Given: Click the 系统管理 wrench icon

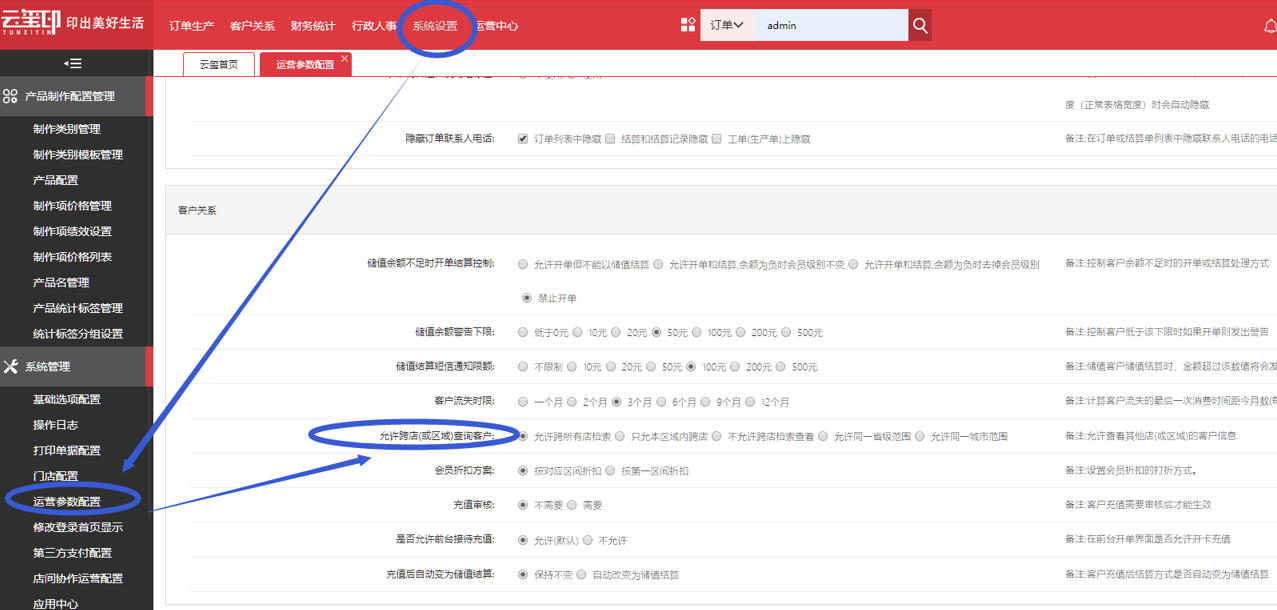Looking at the screenshot, I should click(x=11, y=367).
